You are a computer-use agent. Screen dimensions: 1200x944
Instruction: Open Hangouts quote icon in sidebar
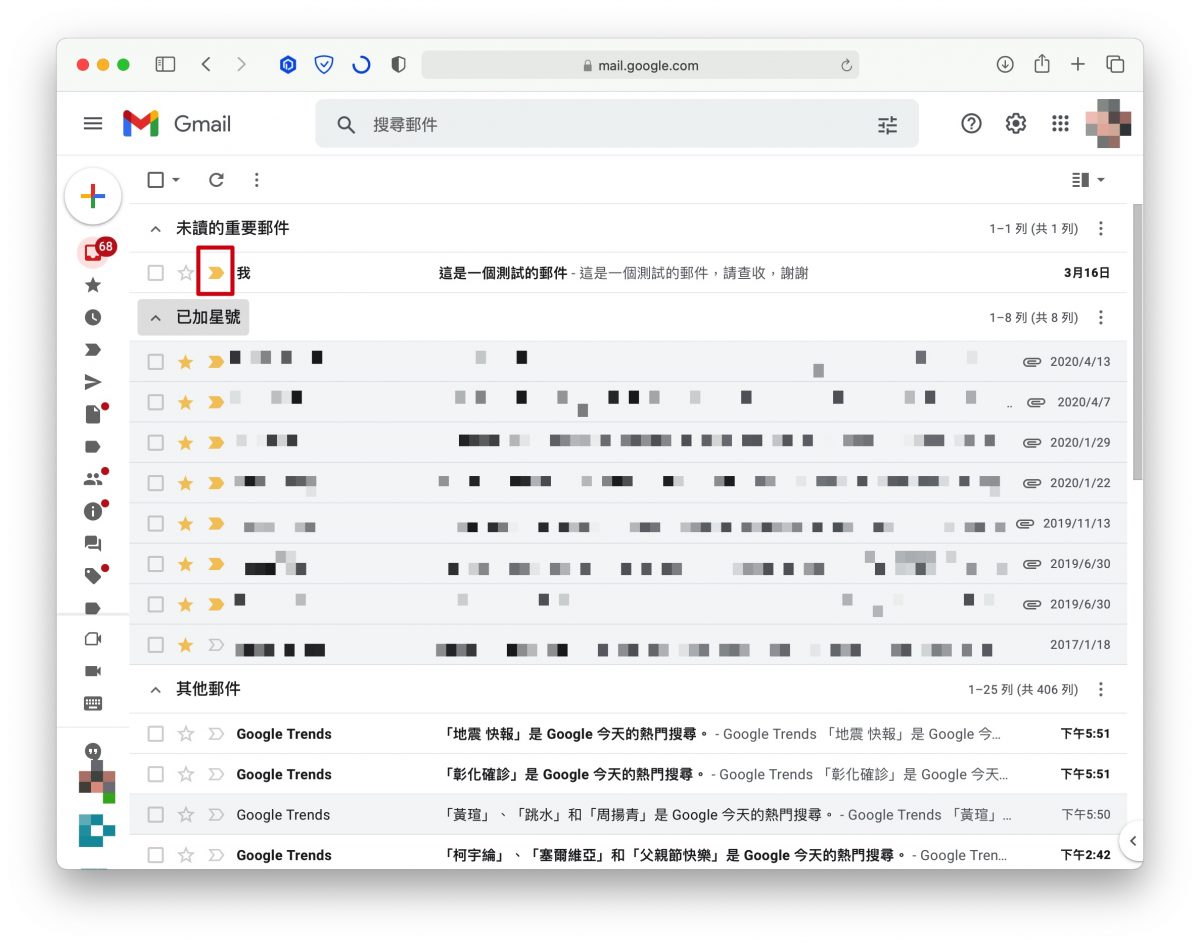[x=93, y=751]
